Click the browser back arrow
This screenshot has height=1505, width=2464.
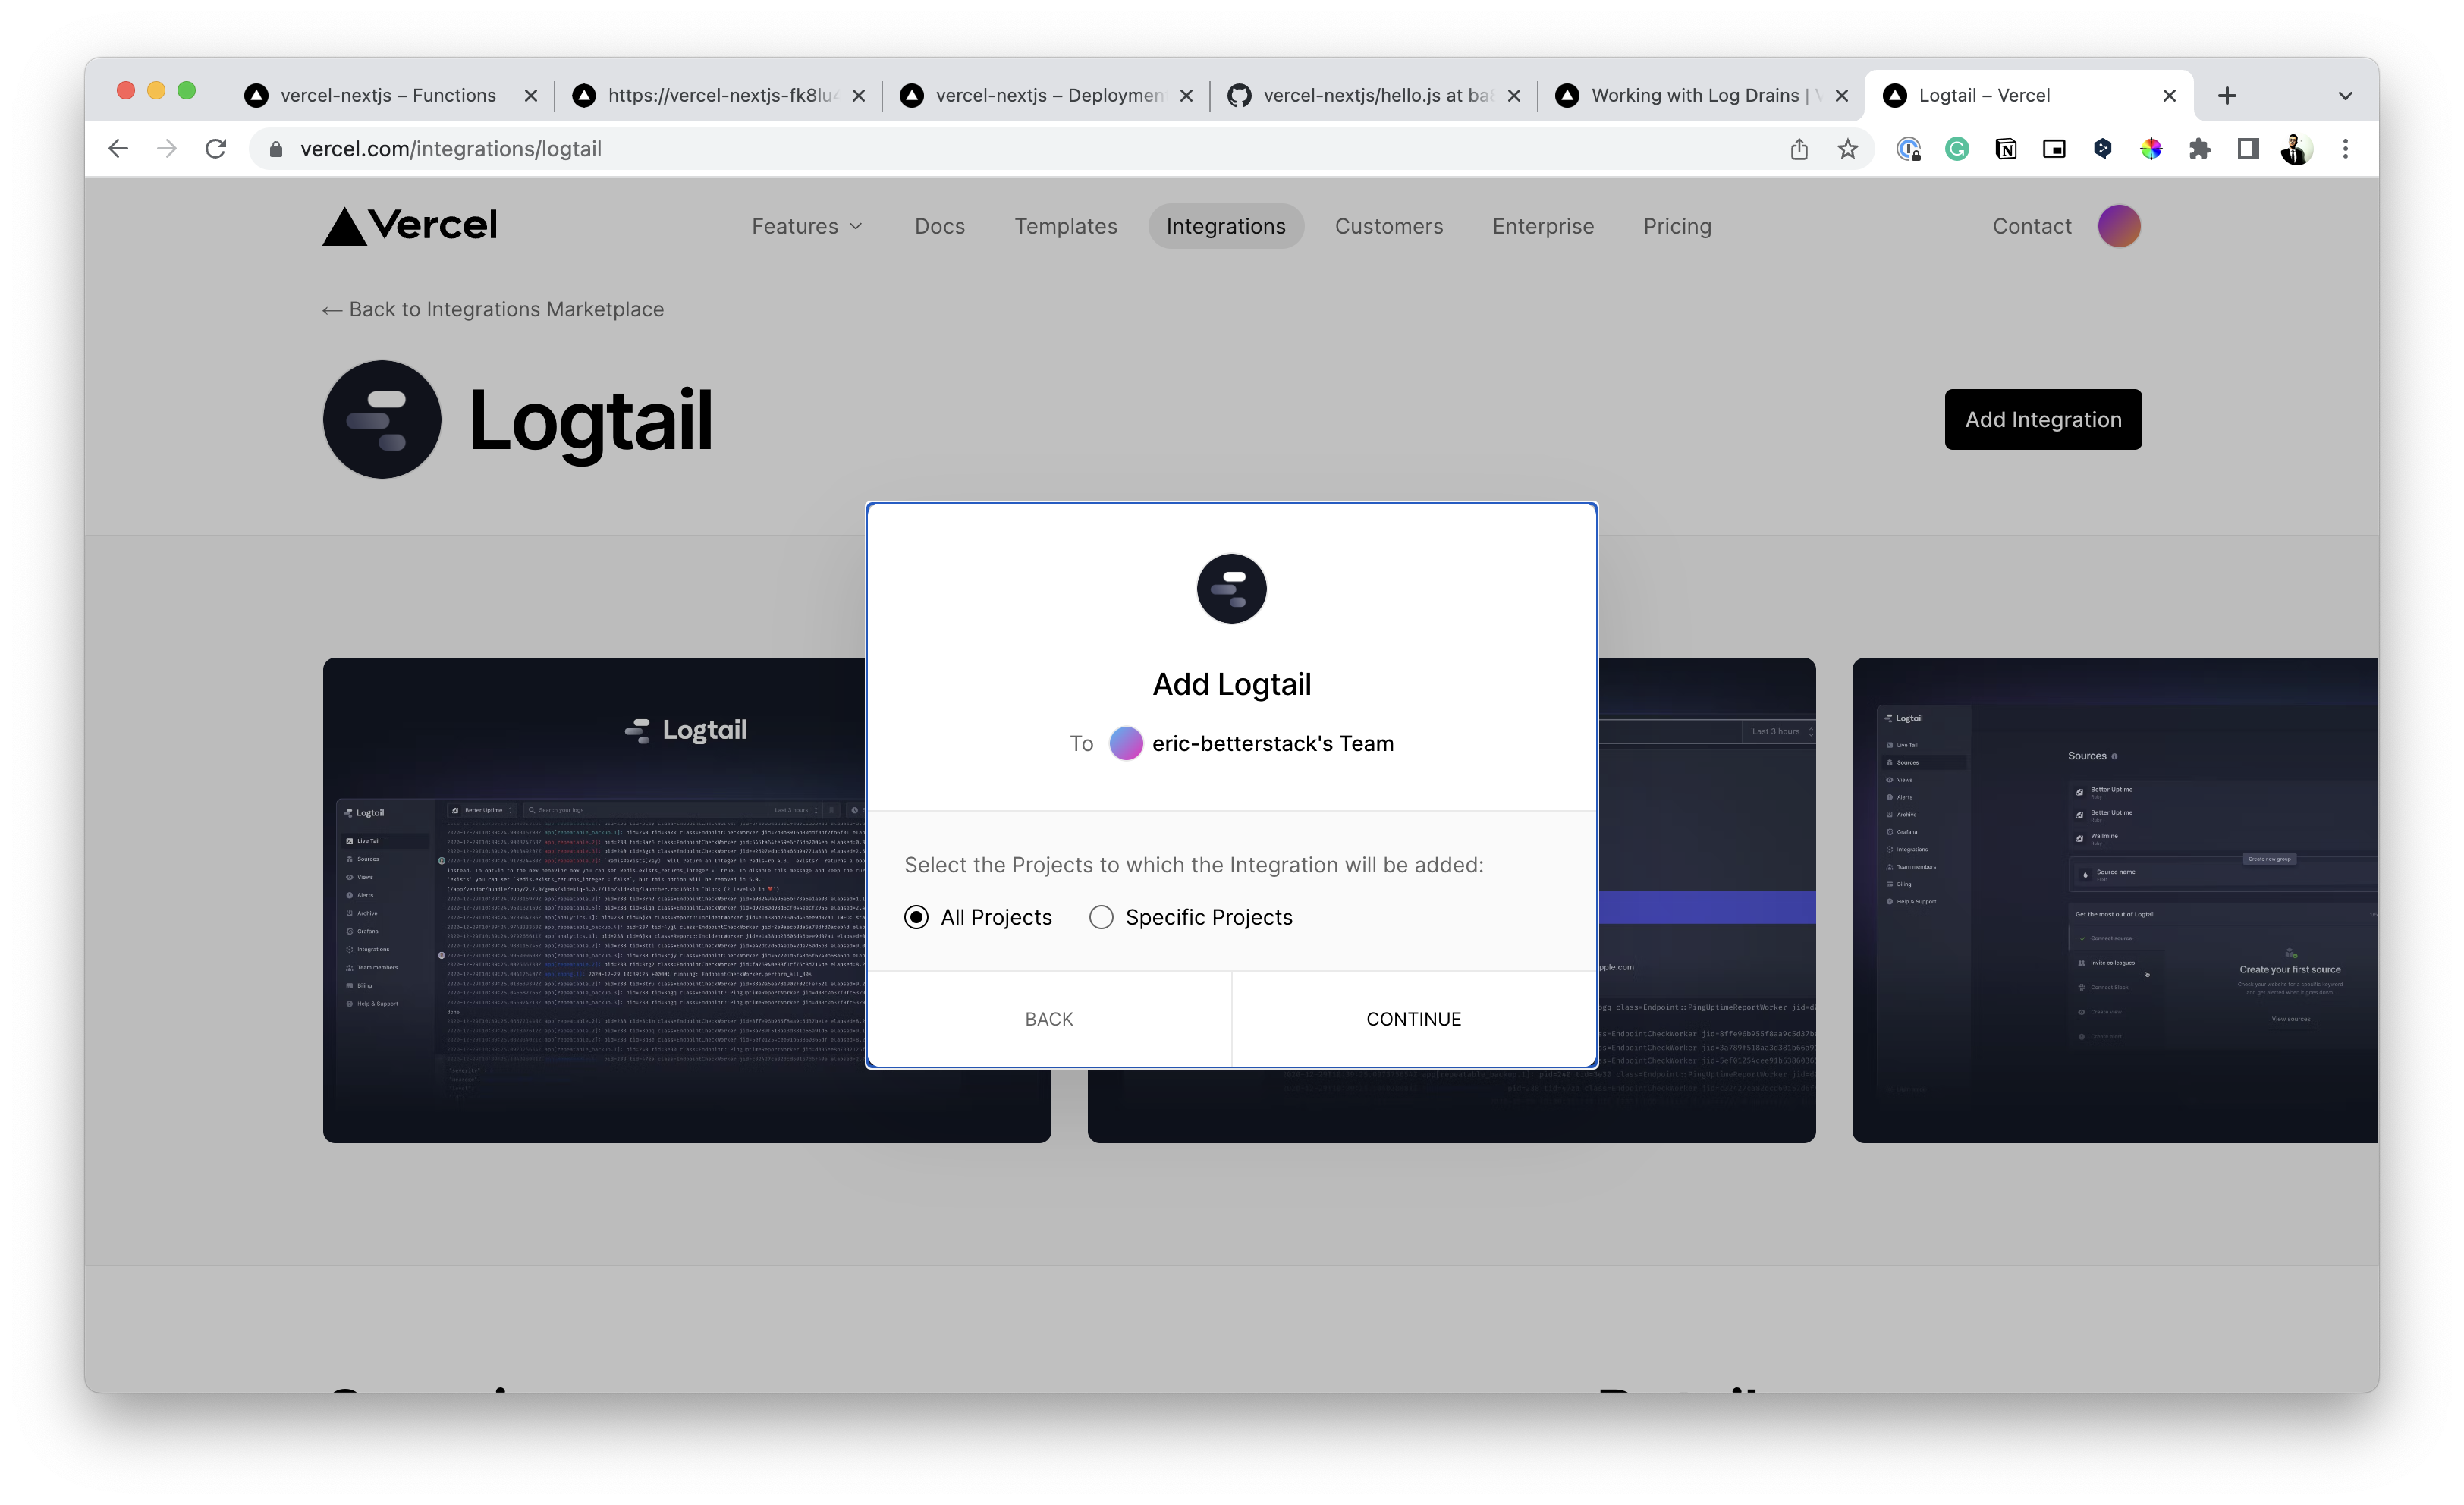pos(118,149)
